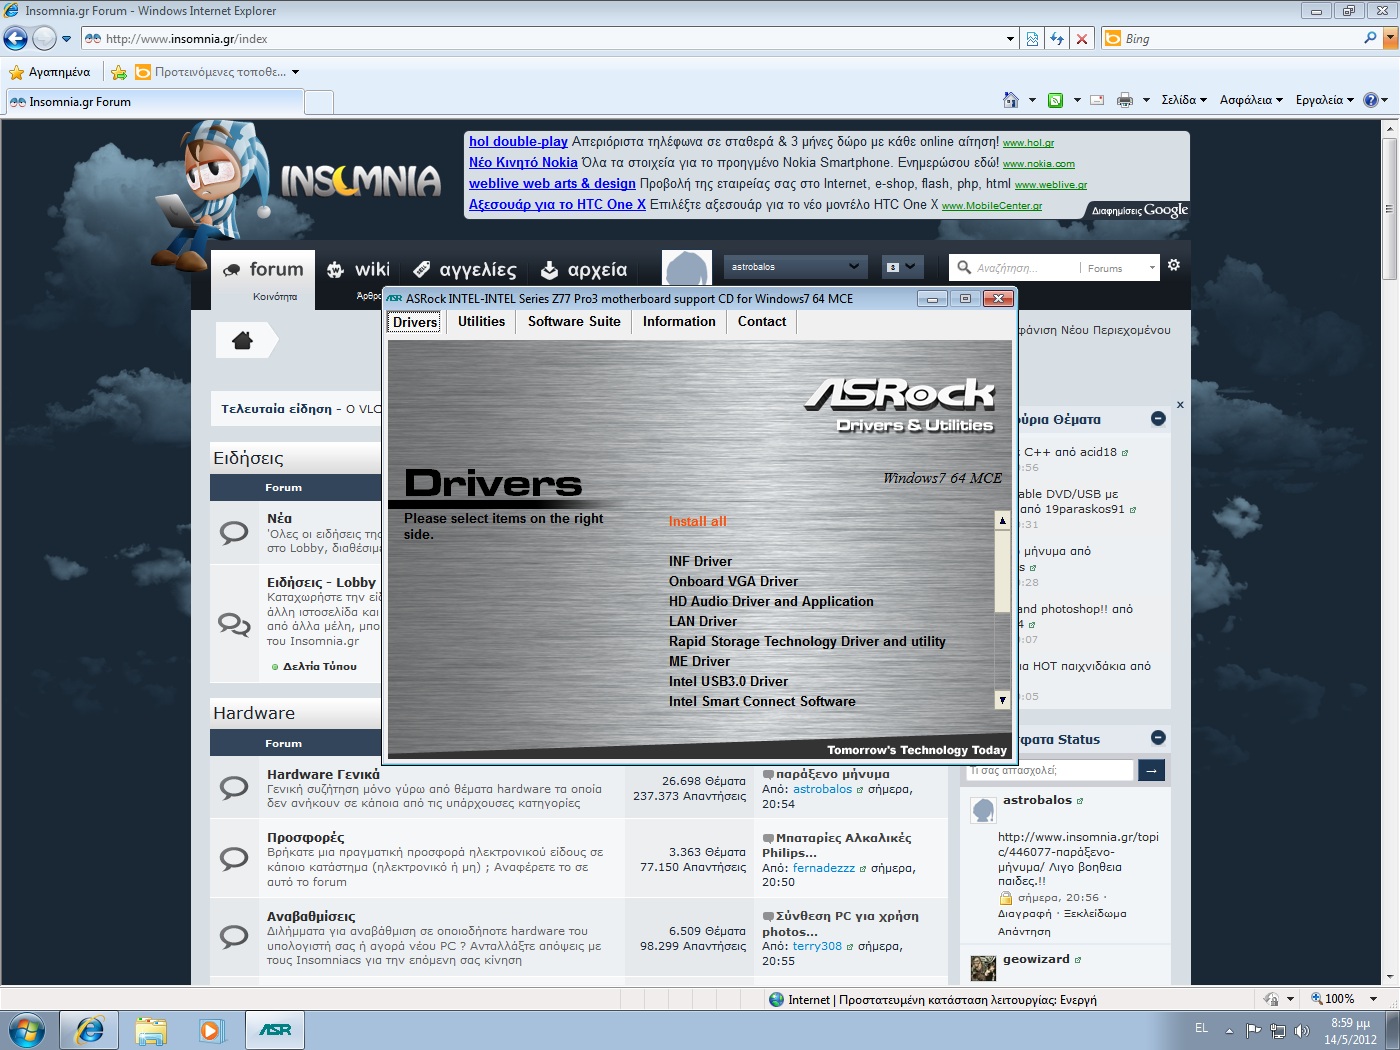Open the forum 'wiki' navigation tab

coord(358,269)
